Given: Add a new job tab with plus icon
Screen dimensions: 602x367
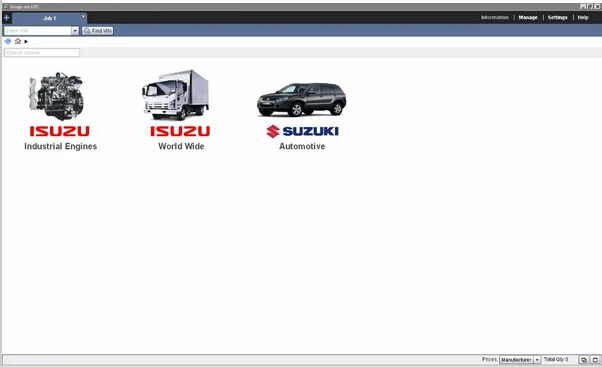Looking at the screenshot, I should click(x=7, y=18).
